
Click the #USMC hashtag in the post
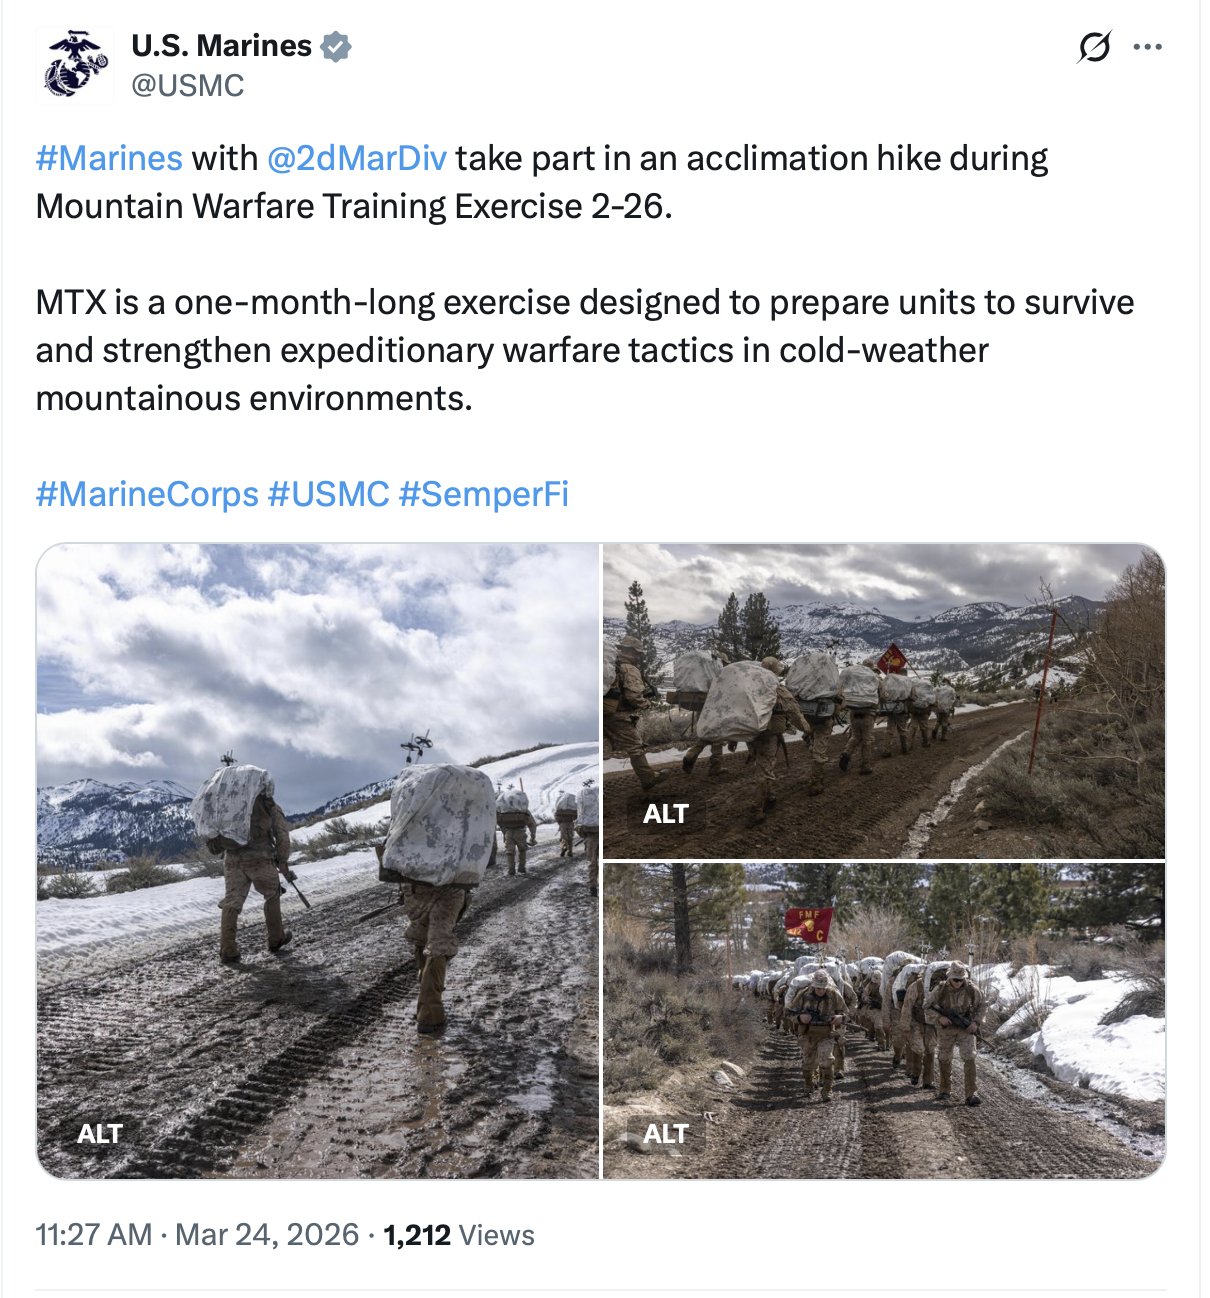(329, 494)
